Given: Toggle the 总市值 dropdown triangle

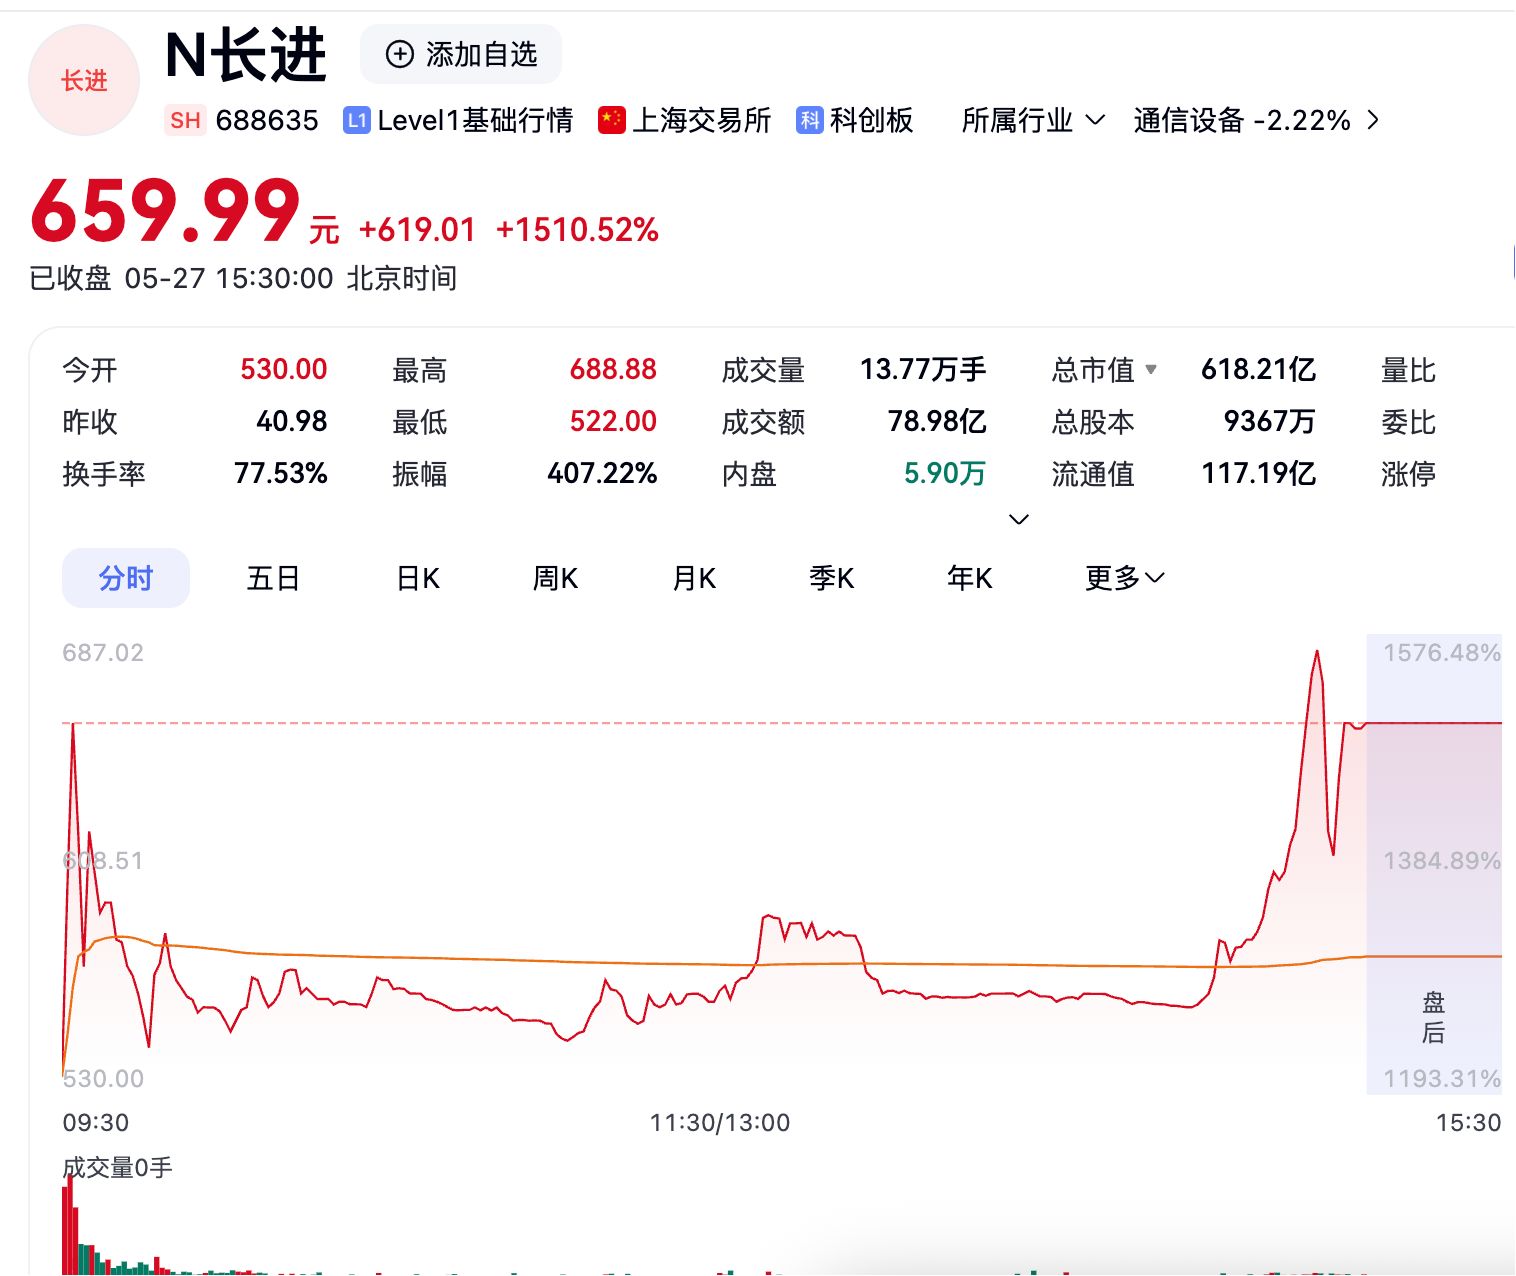Looking at the screenshot, I should [x=1151, y=369].
